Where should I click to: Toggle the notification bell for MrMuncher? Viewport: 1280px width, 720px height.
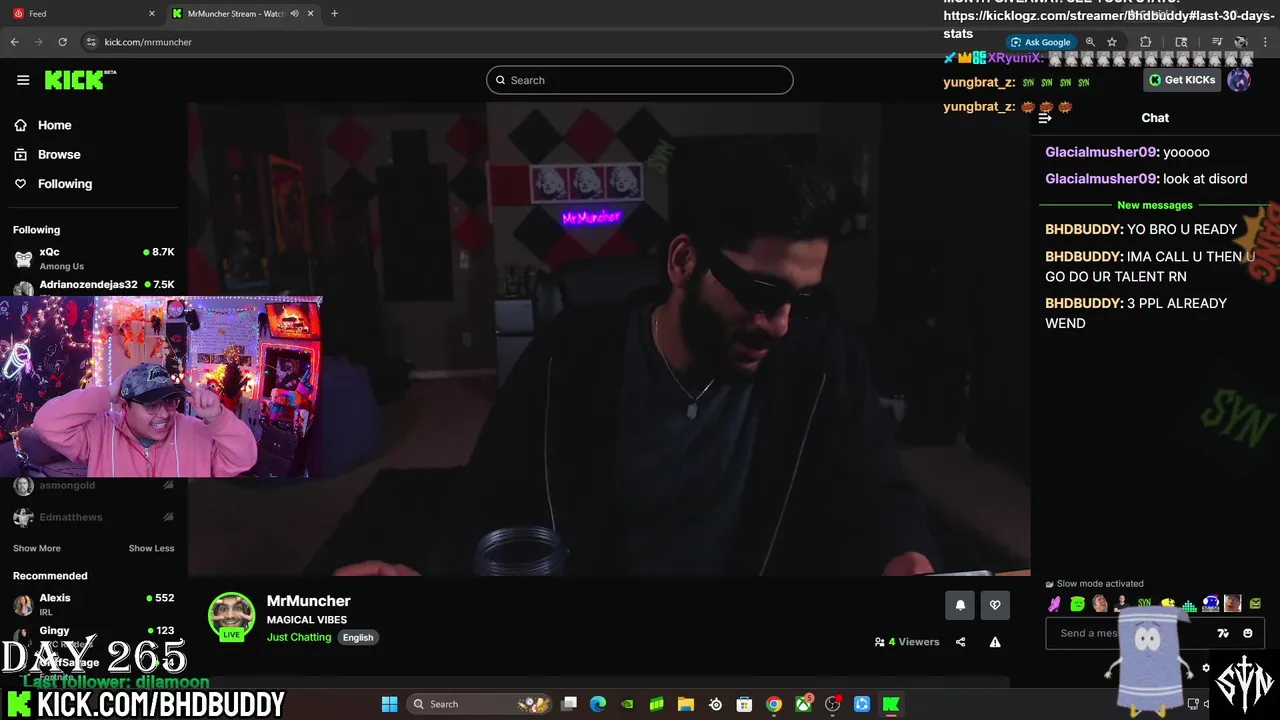[960, 605]
